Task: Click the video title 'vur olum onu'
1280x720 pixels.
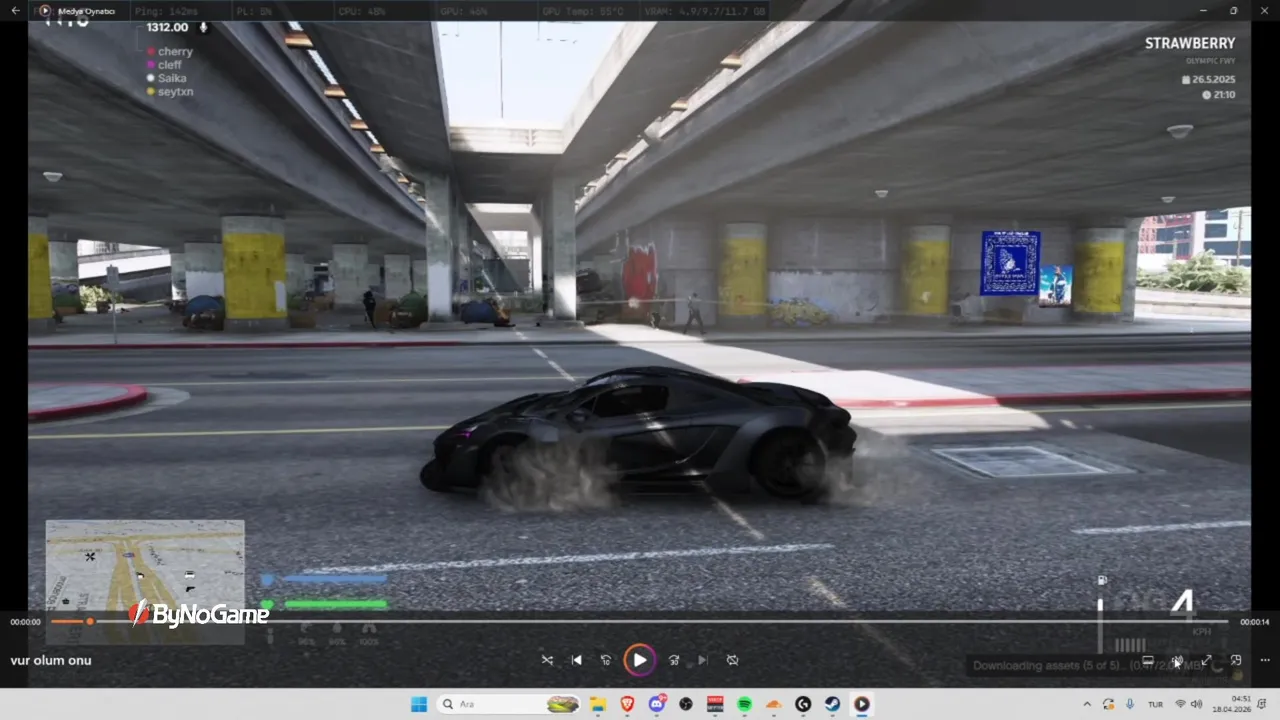Action: [51, 660]
